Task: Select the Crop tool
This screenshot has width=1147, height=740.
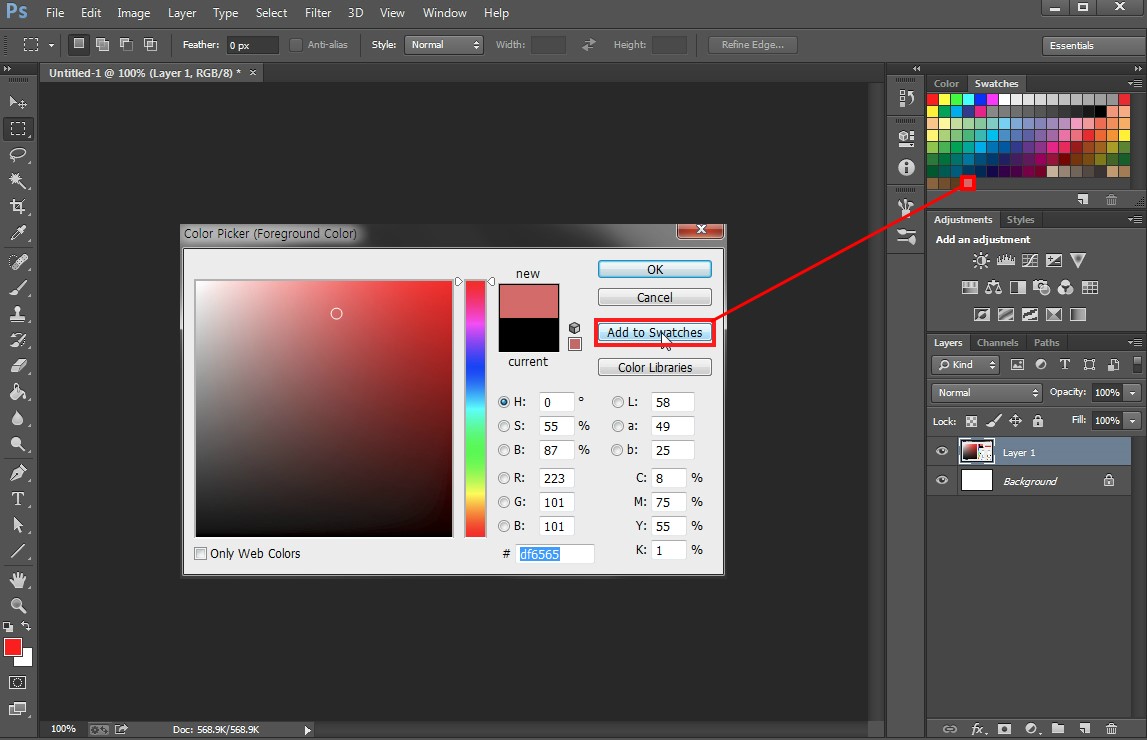Action: [18, 207]
